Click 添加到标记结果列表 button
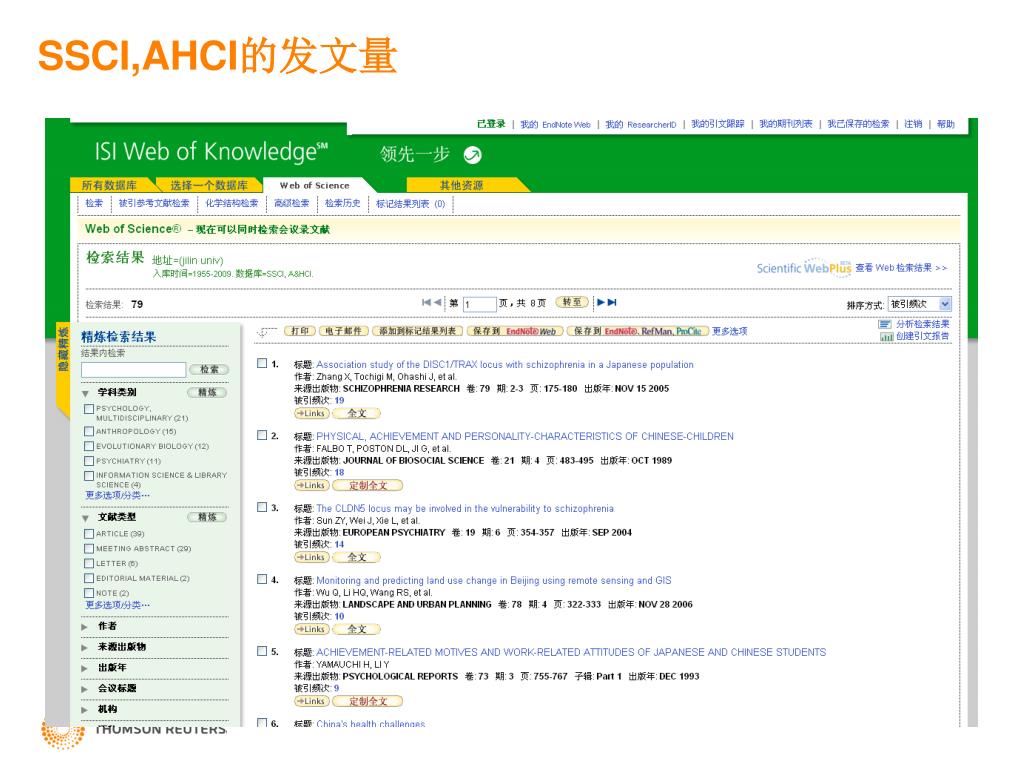The width and height of the screenshot is (1024, 768). (418, 331)
